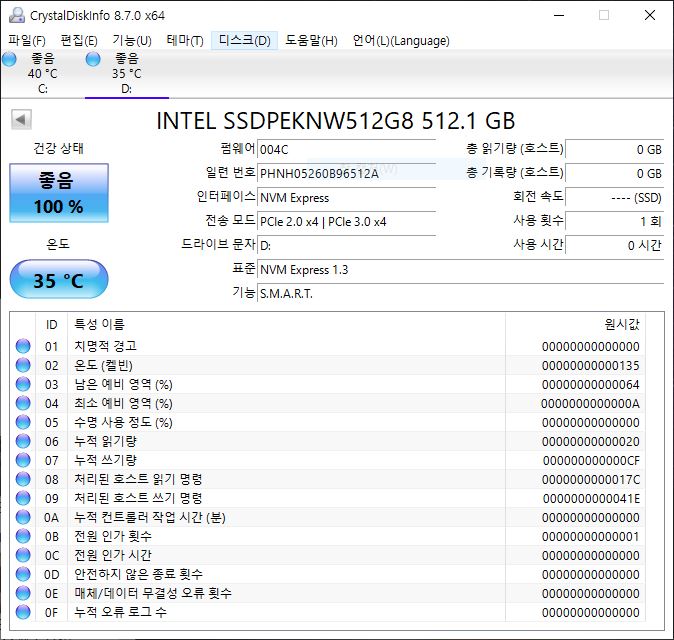Image resolution: width=674 pixels, height=640 pixels.
Task: Click status orb of attribute 0A 컨트롤러 작업 시간
Action: point(23,518)
